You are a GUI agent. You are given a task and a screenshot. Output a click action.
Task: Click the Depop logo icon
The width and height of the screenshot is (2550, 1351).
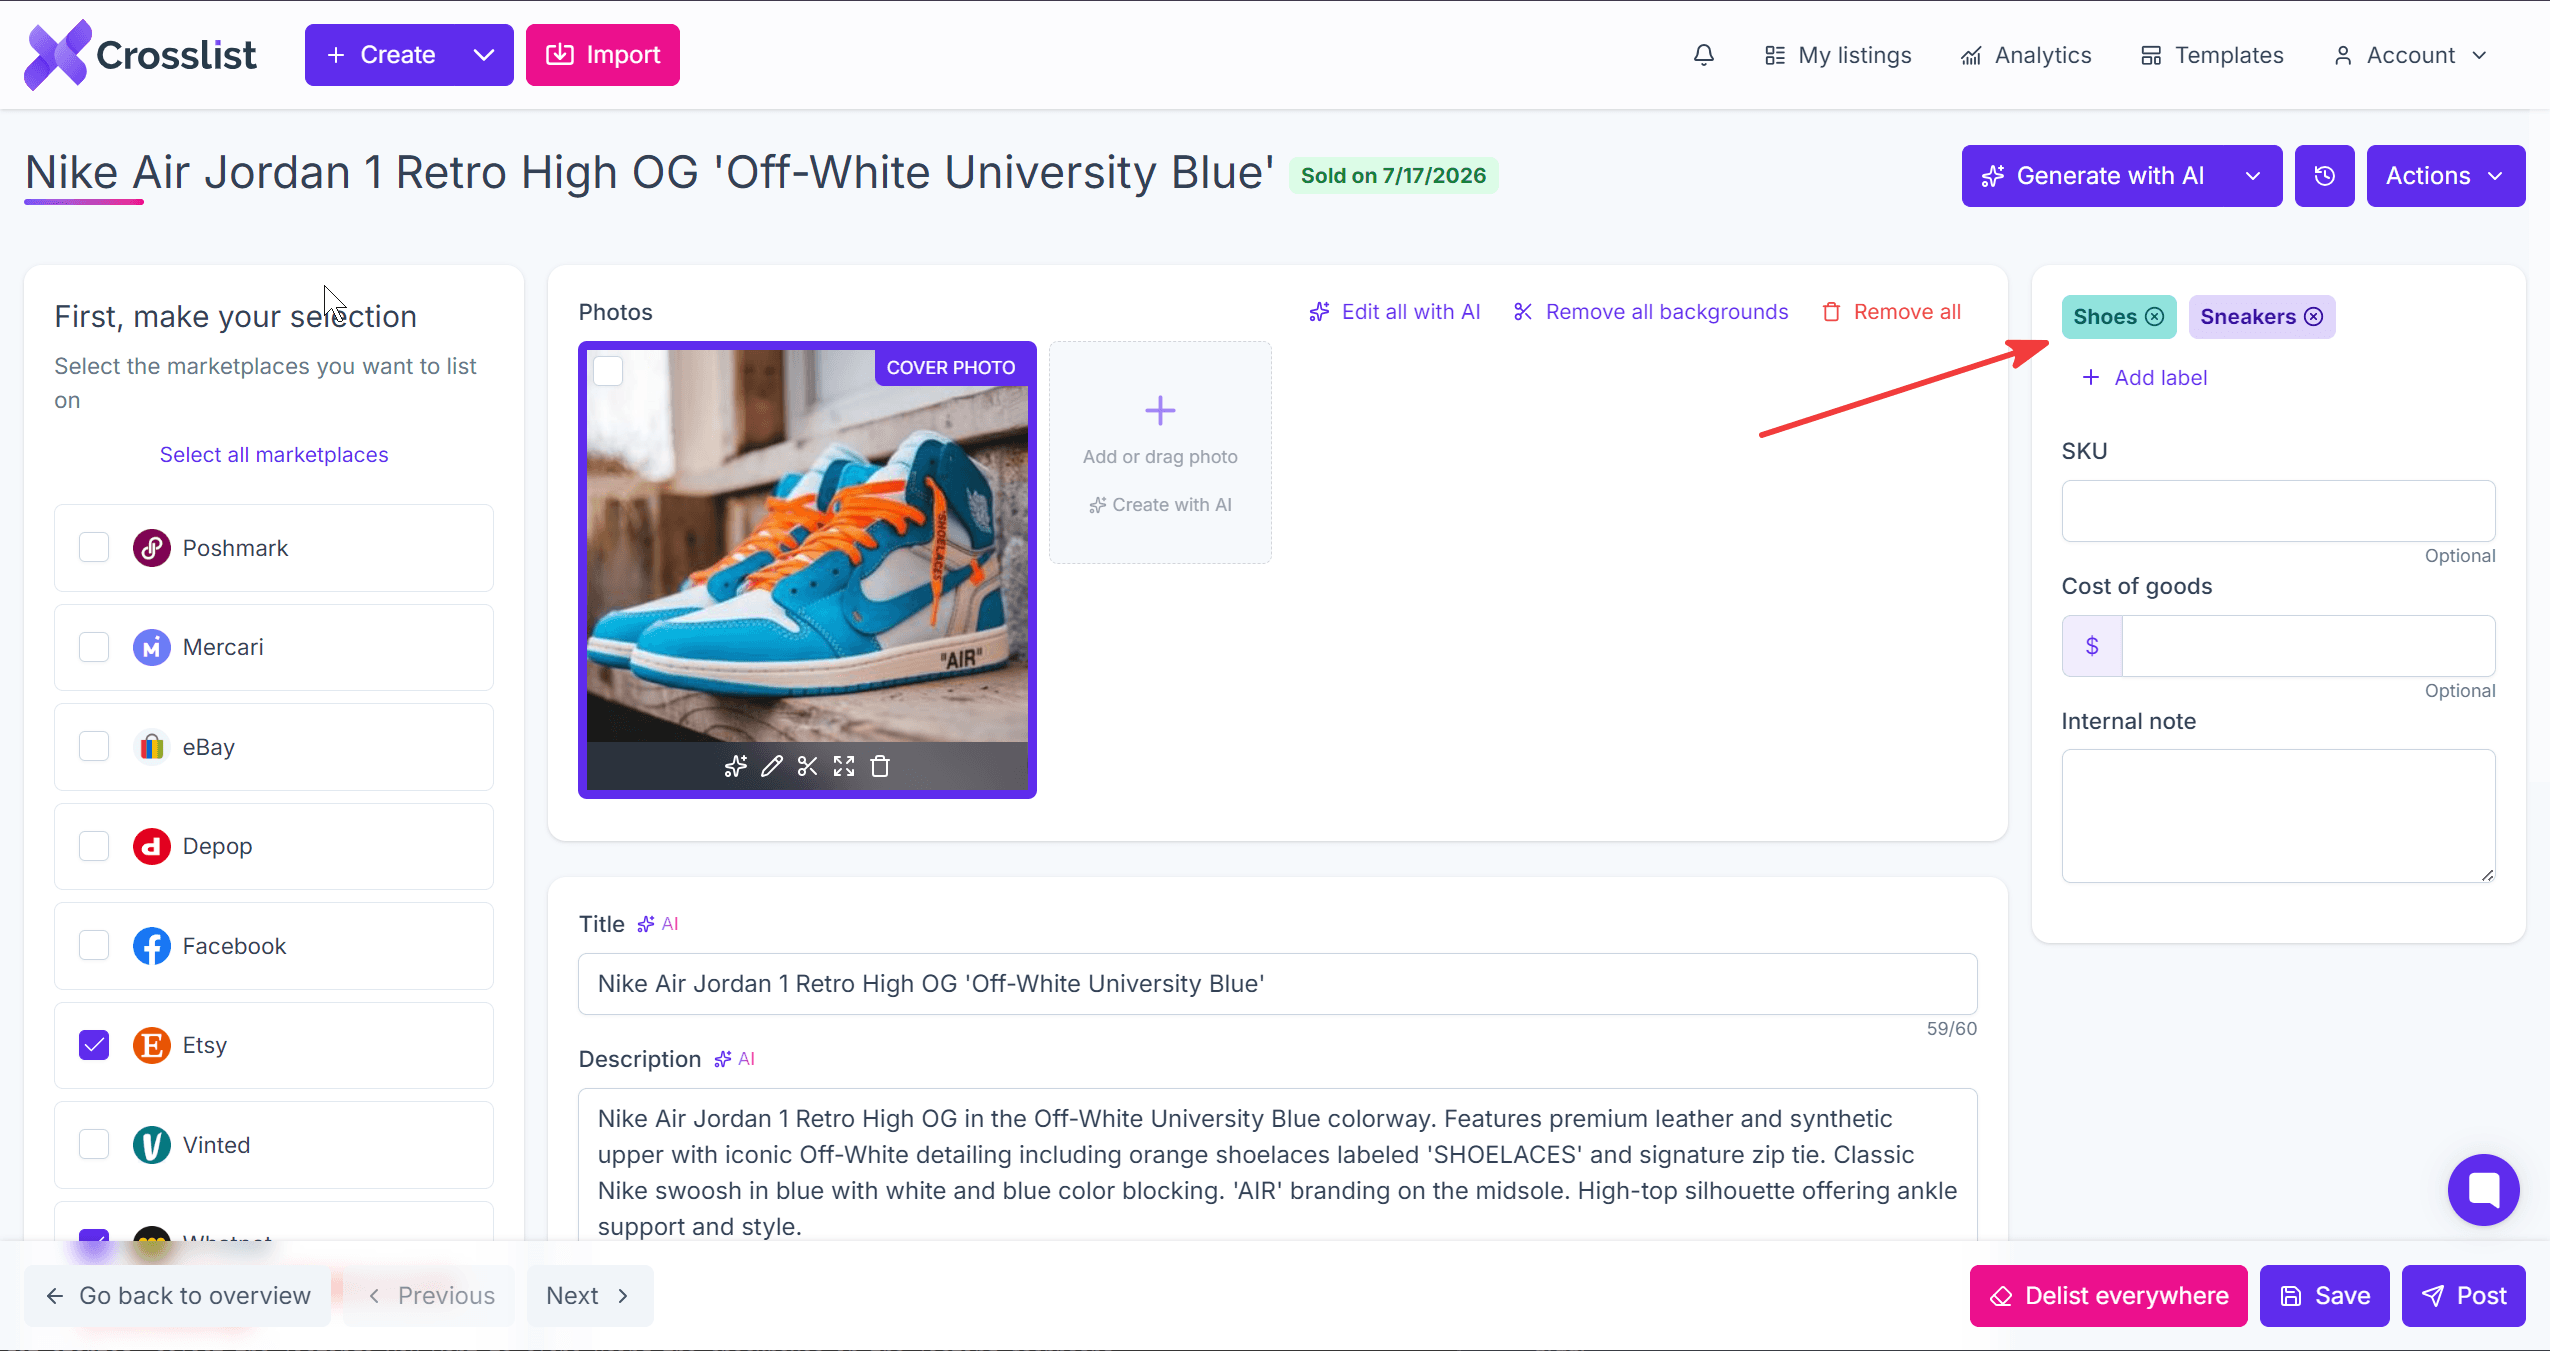152,847
